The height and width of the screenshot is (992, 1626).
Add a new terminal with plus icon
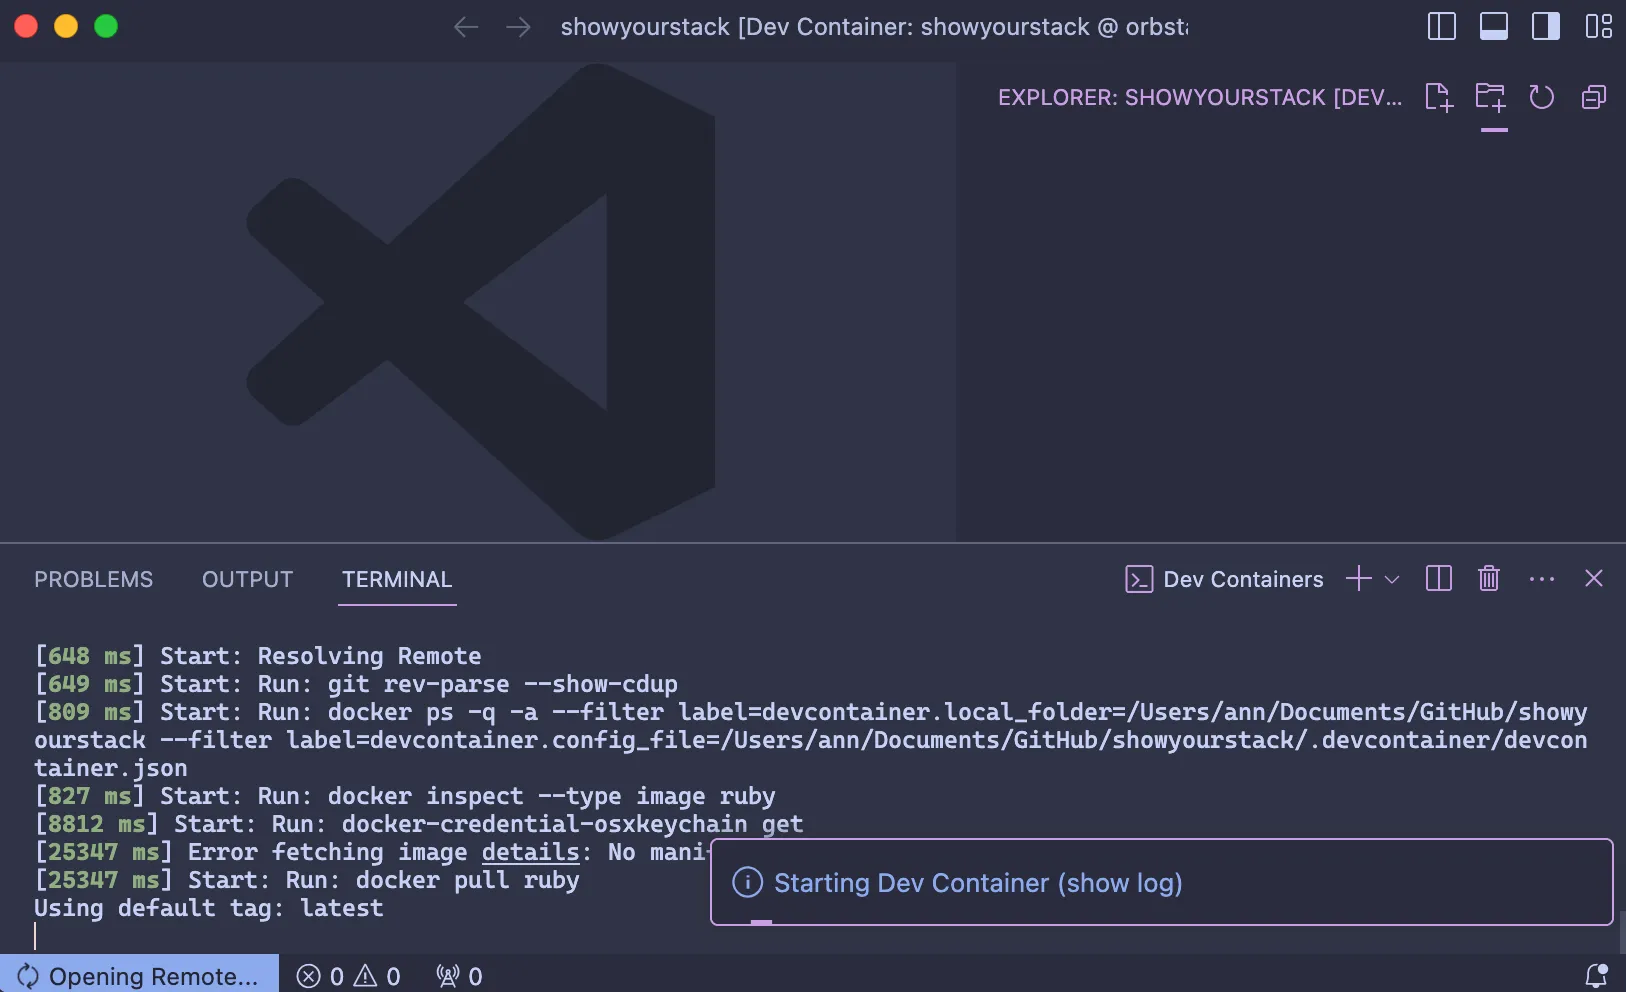pos(1358,579)
